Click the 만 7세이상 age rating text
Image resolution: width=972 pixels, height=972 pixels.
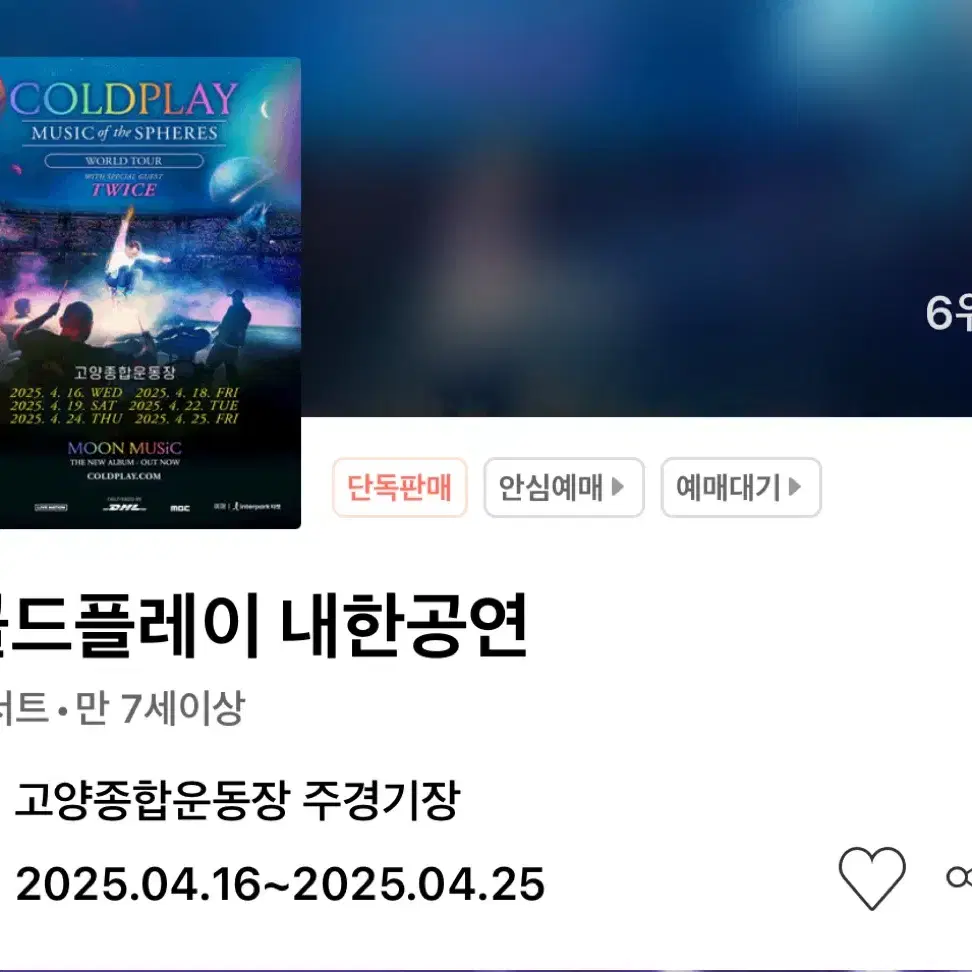[160, 708]
